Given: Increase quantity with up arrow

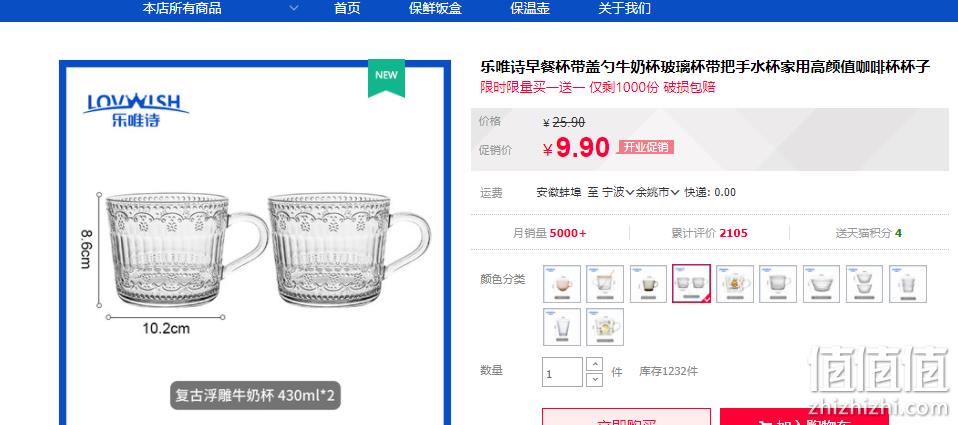Looking at the screenshot, I should pos(594,365).
